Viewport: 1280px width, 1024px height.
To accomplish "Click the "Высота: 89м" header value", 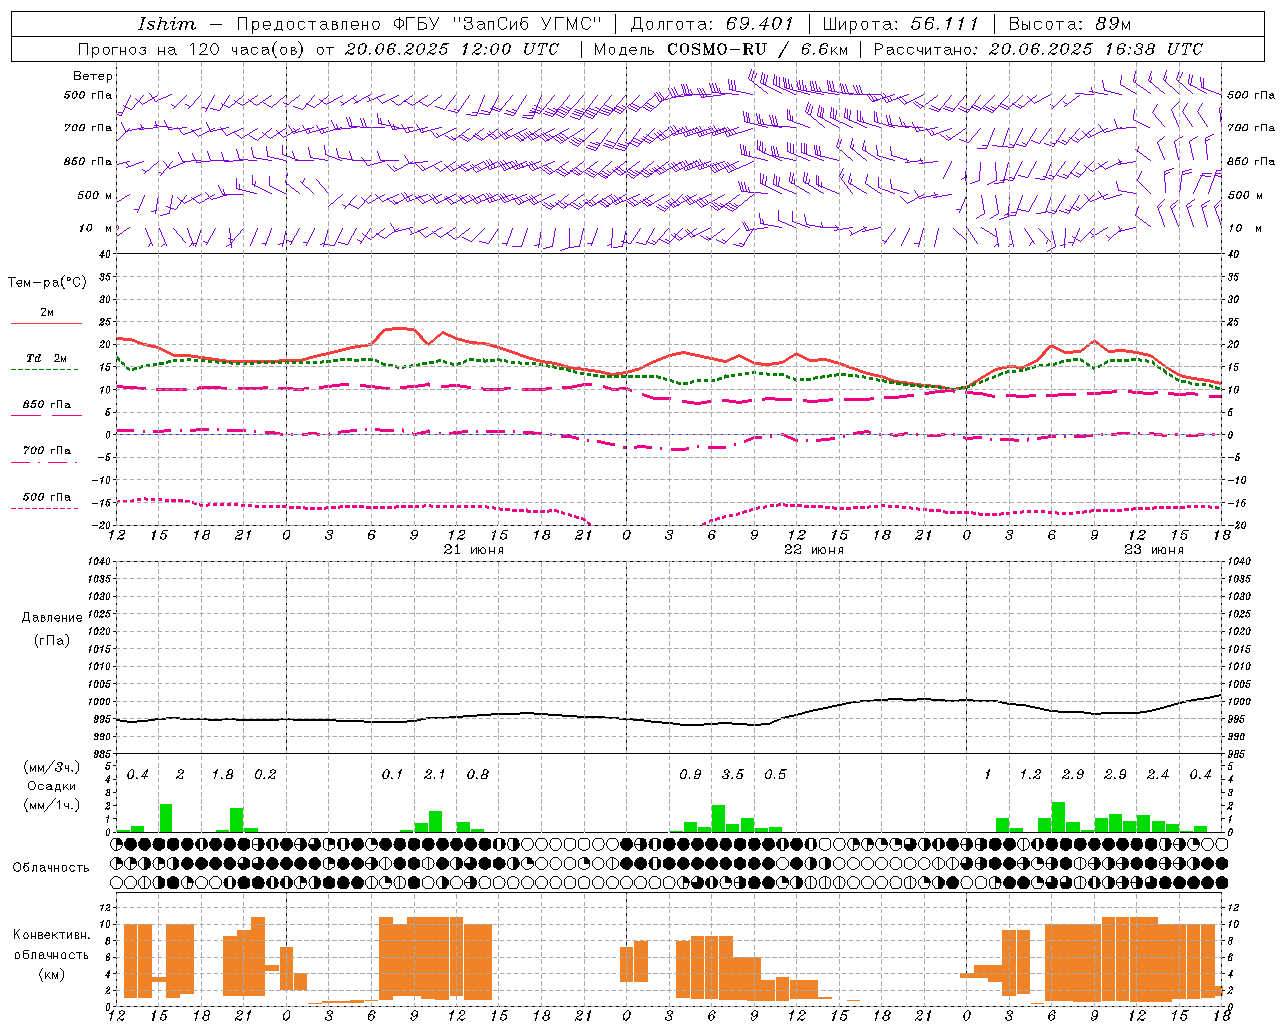I will click(1069, 24).
